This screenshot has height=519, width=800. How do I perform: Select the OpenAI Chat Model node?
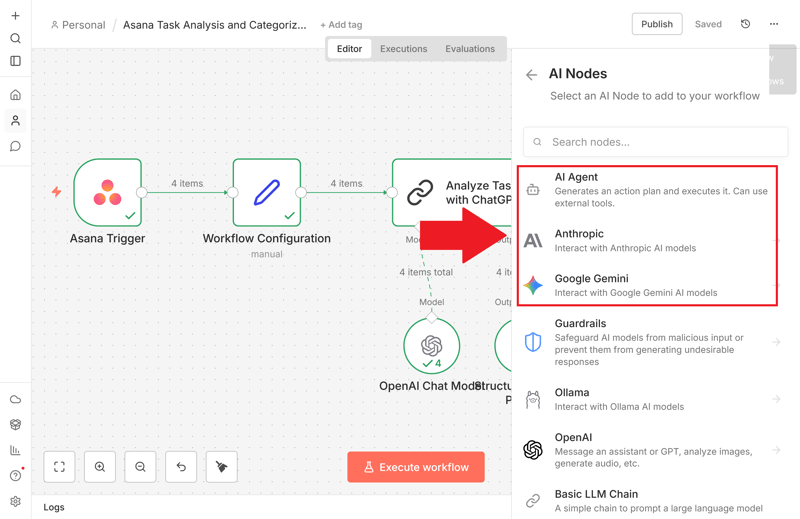(x=431, y=345)
